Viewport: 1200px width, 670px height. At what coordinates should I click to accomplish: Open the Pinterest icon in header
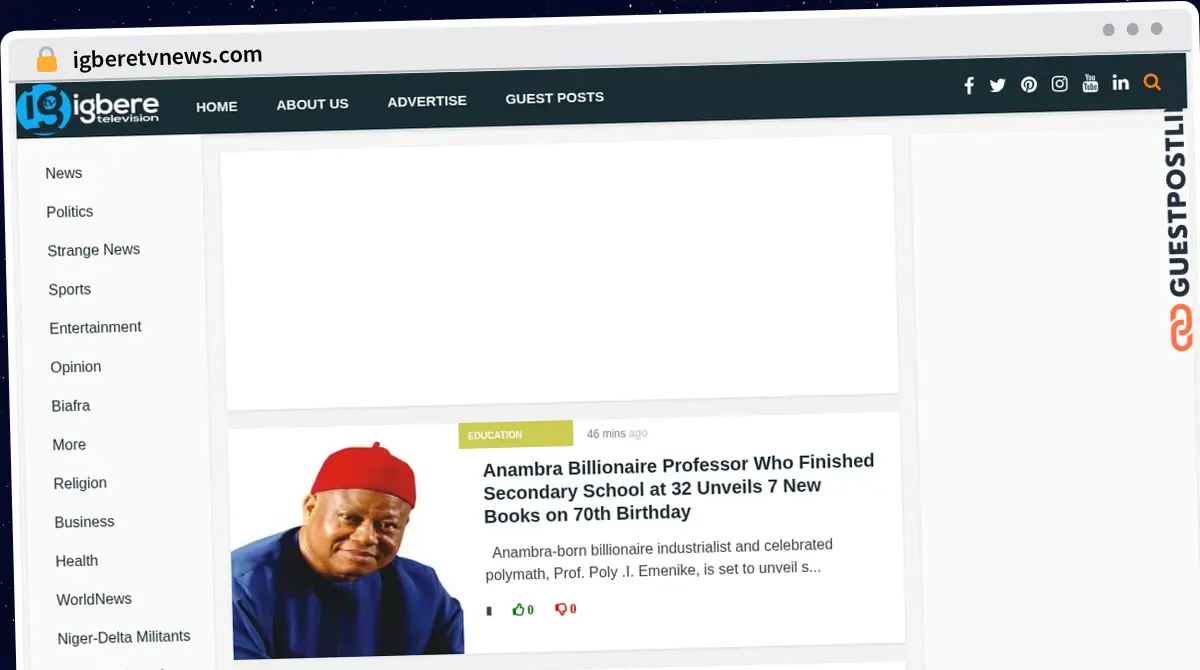[x=1028, y=85]
